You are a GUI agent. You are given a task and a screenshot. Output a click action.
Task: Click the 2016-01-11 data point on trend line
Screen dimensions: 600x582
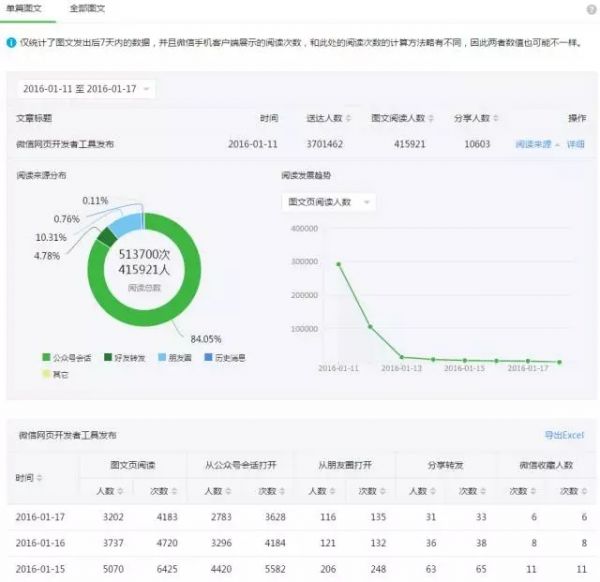[339, 264]
